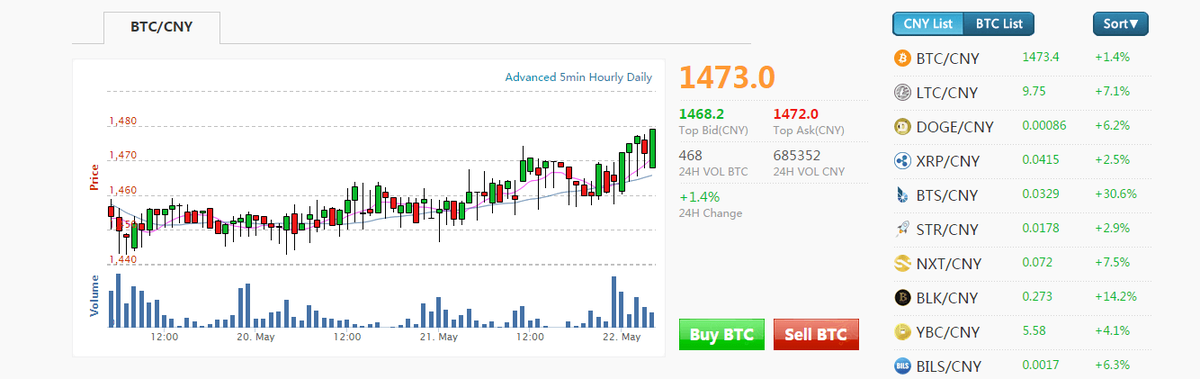
Task: Click the 1472.0 top ask value
Action: point(796,114)
